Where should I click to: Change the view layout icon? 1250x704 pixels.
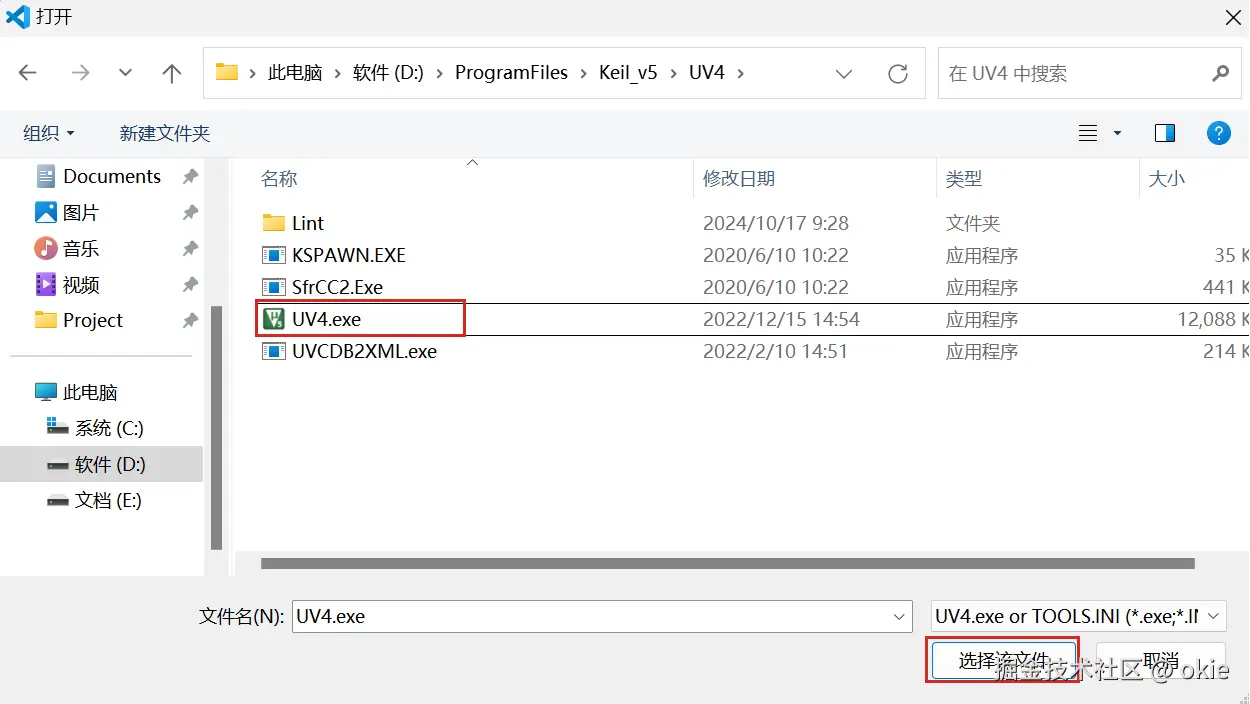(x=1088, y=133)
